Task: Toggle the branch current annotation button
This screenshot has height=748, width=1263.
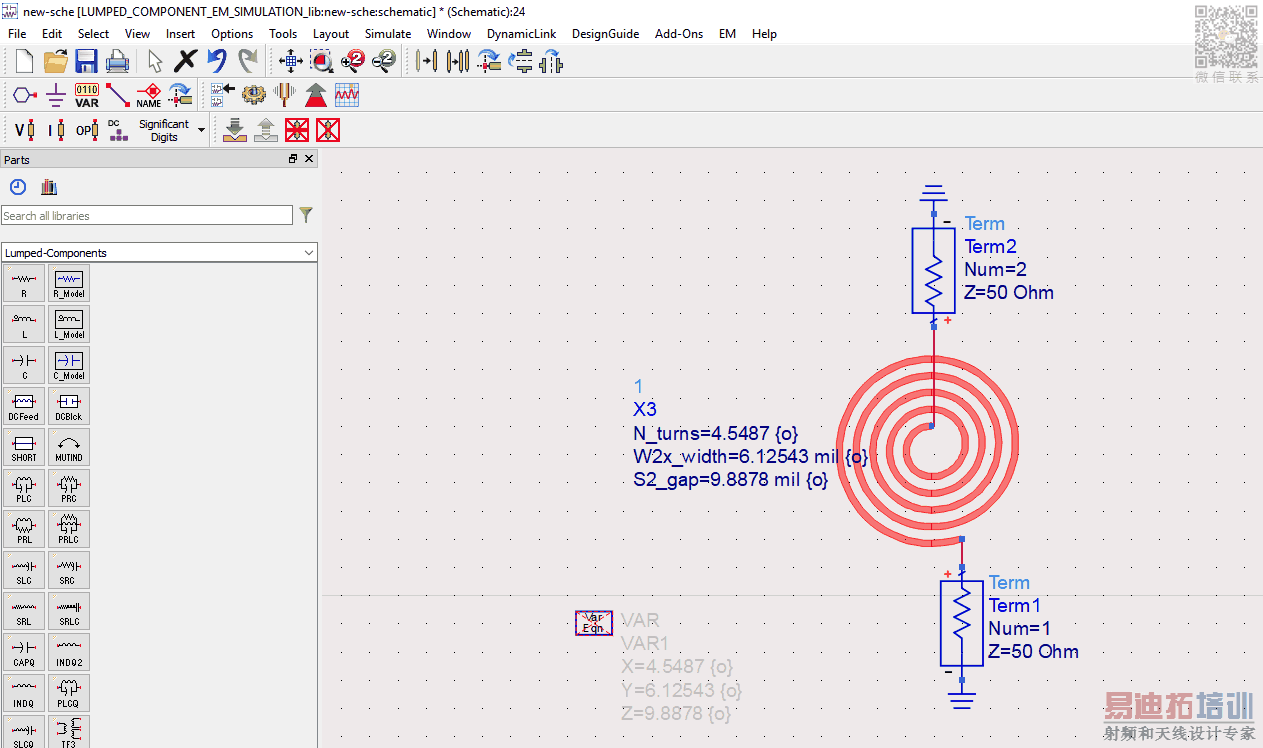Action: click(56, 130)
